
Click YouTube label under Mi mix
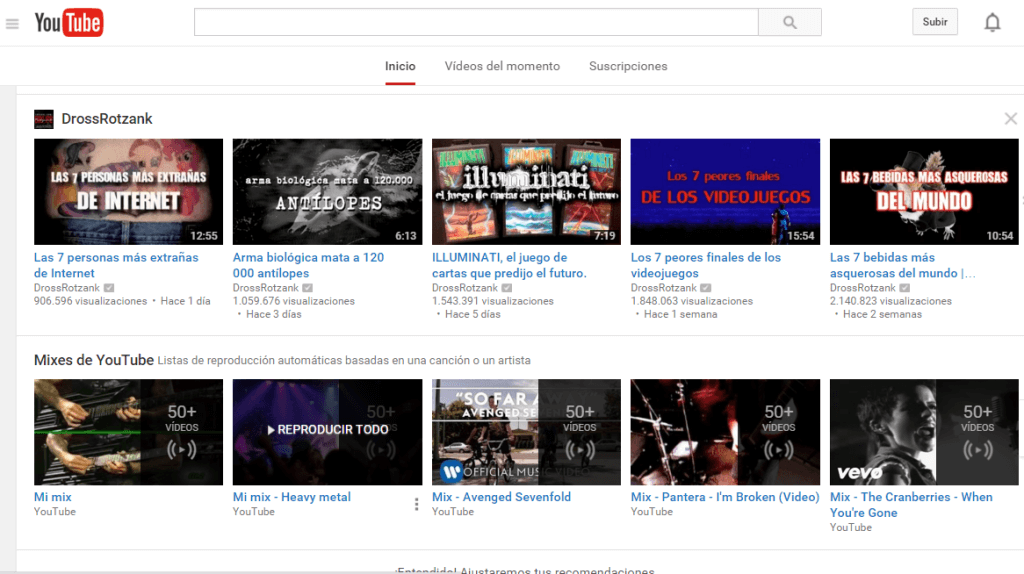[54, 512]
